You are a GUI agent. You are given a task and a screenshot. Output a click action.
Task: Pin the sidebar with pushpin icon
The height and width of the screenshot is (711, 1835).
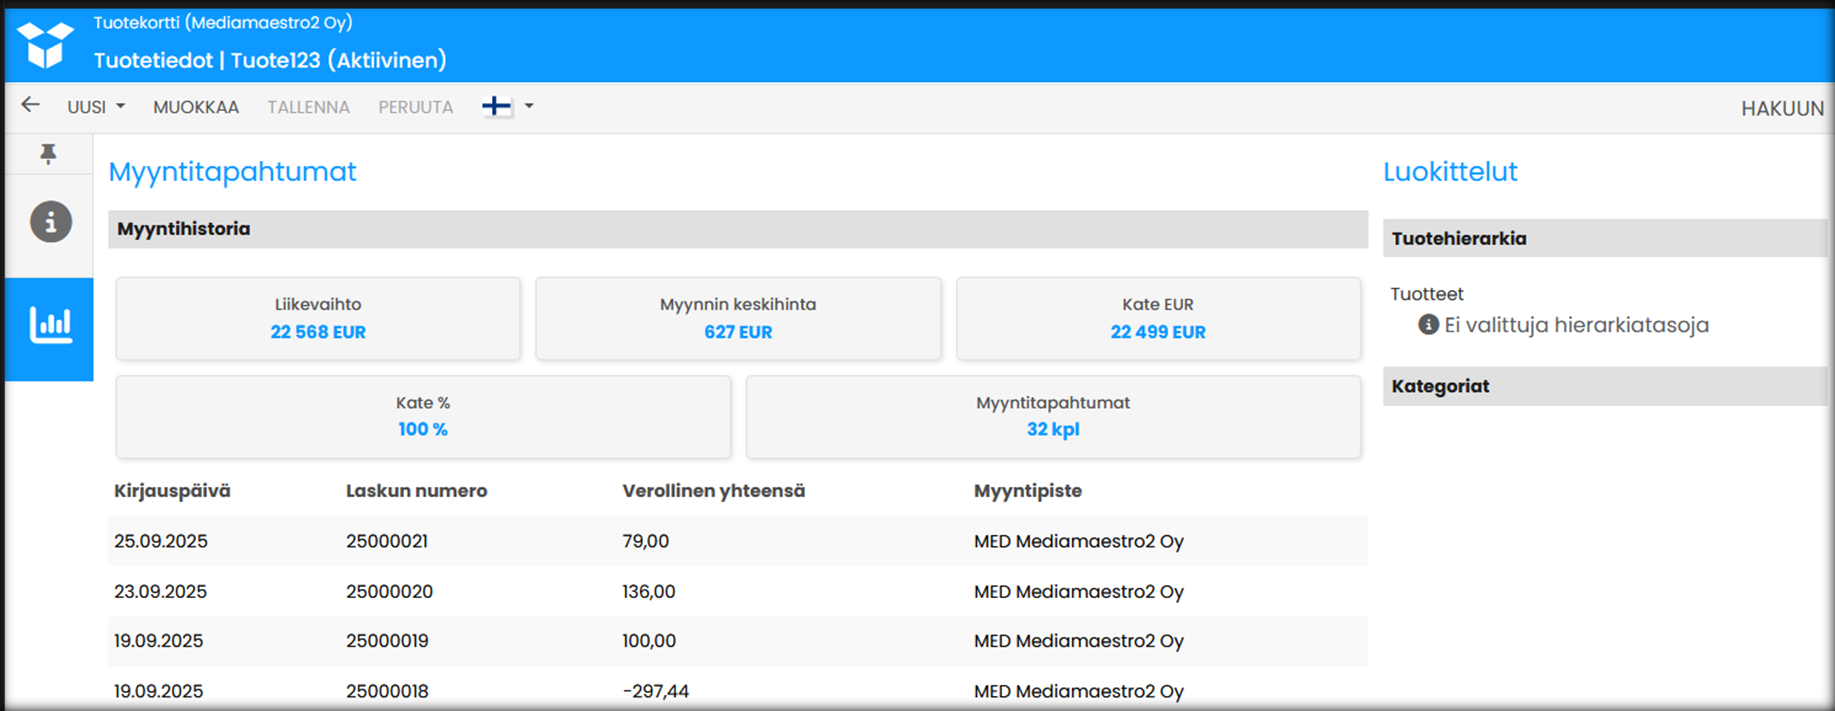point(48,154)
